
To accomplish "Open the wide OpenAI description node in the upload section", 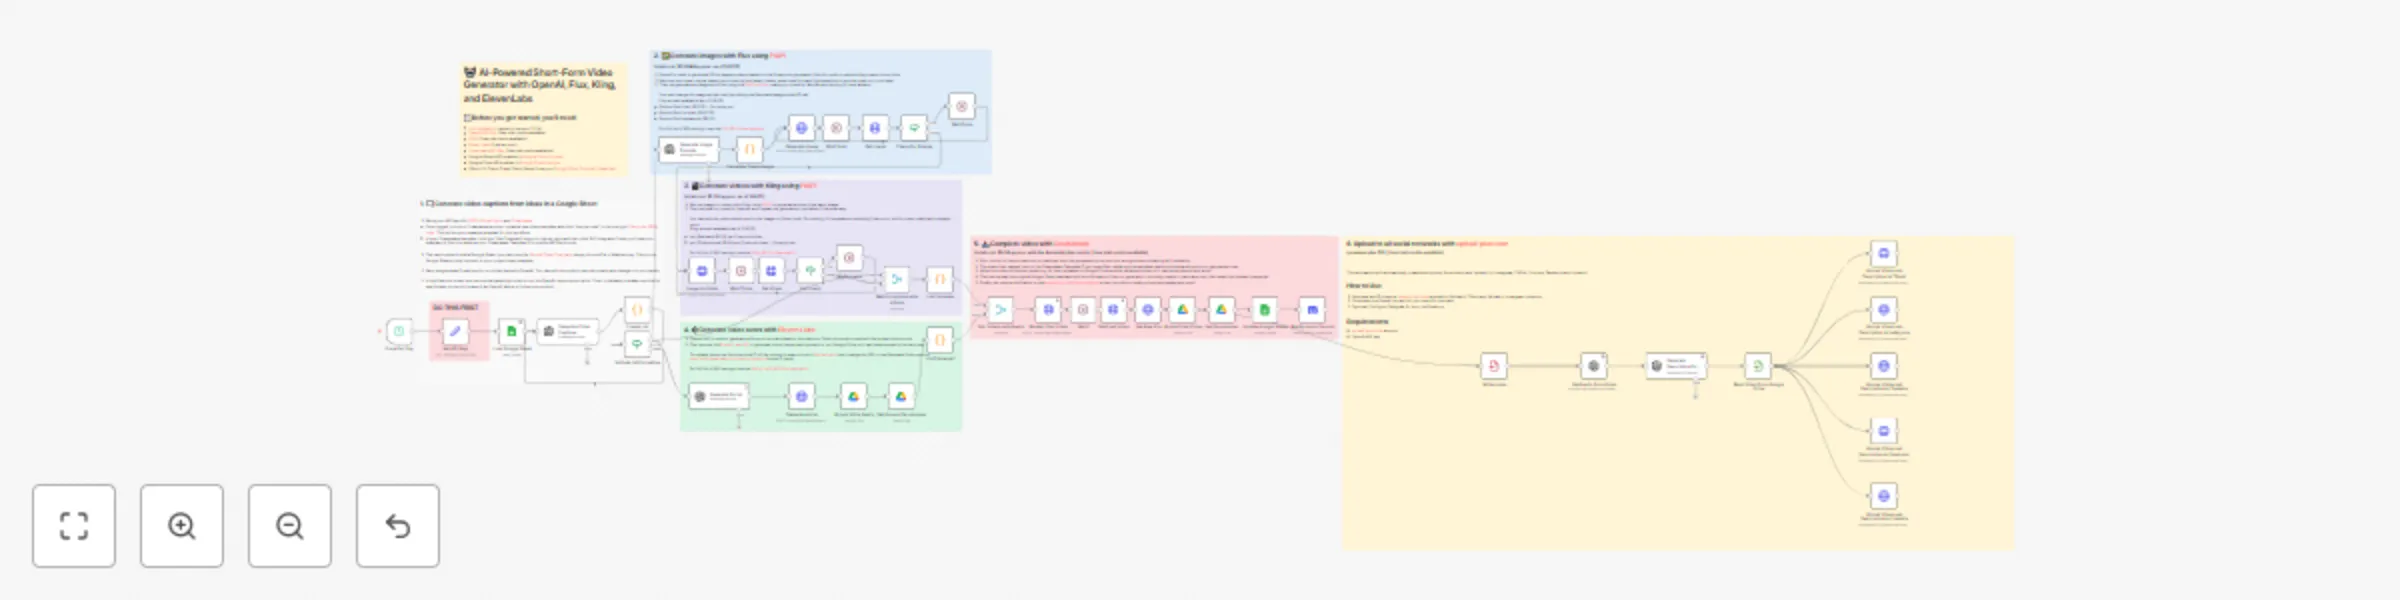I will click(1676, 366).
